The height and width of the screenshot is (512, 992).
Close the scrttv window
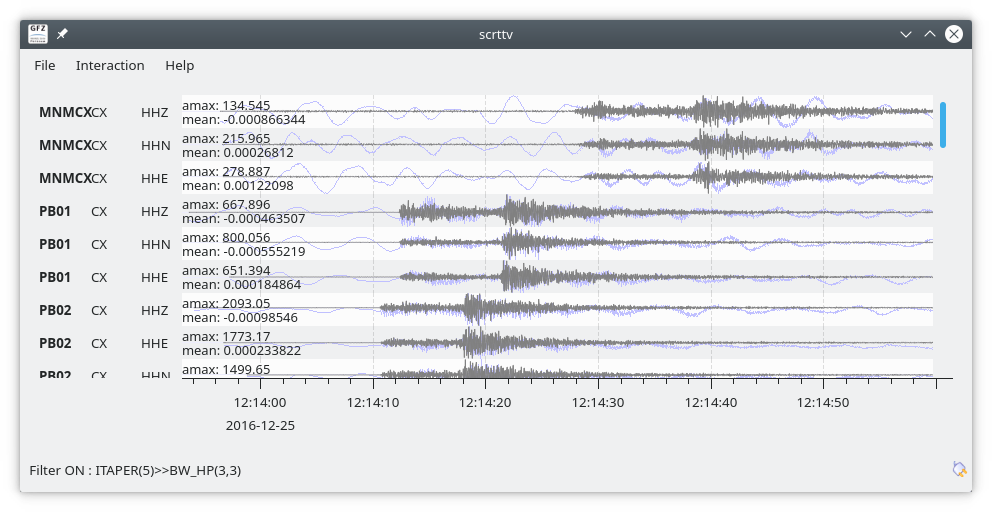click(953, 34)
